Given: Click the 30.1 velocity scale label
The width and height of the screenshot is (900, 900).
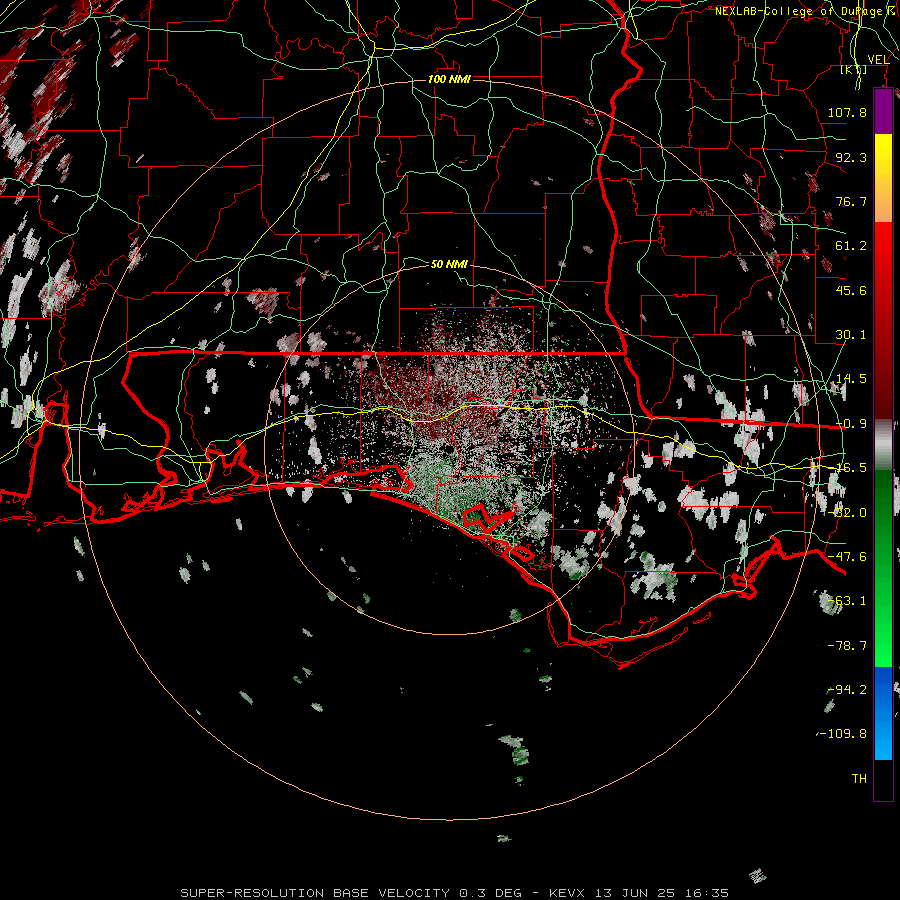Looking at the screenshot, I should tap(851, 335).
